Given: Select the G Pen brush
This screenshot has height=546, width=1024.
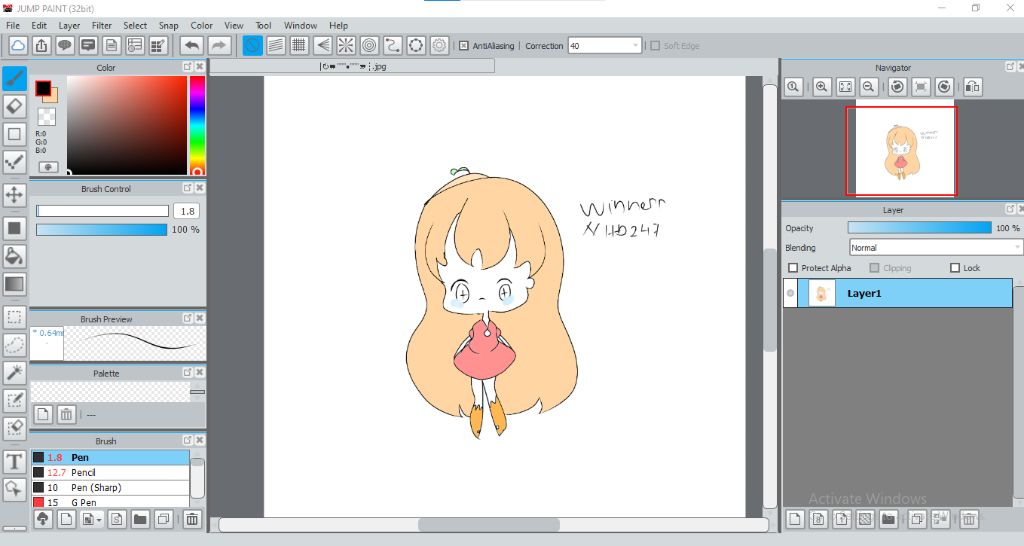Looking at the screenshot, I should (x=110, y=502).
